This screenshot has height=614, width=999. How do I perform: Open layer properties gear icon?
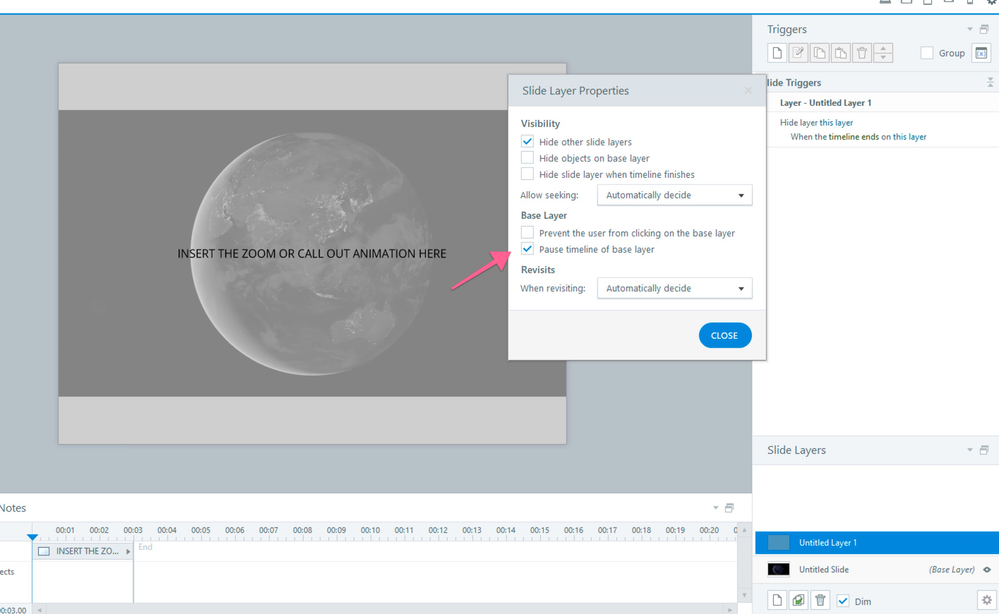point(985,600)
